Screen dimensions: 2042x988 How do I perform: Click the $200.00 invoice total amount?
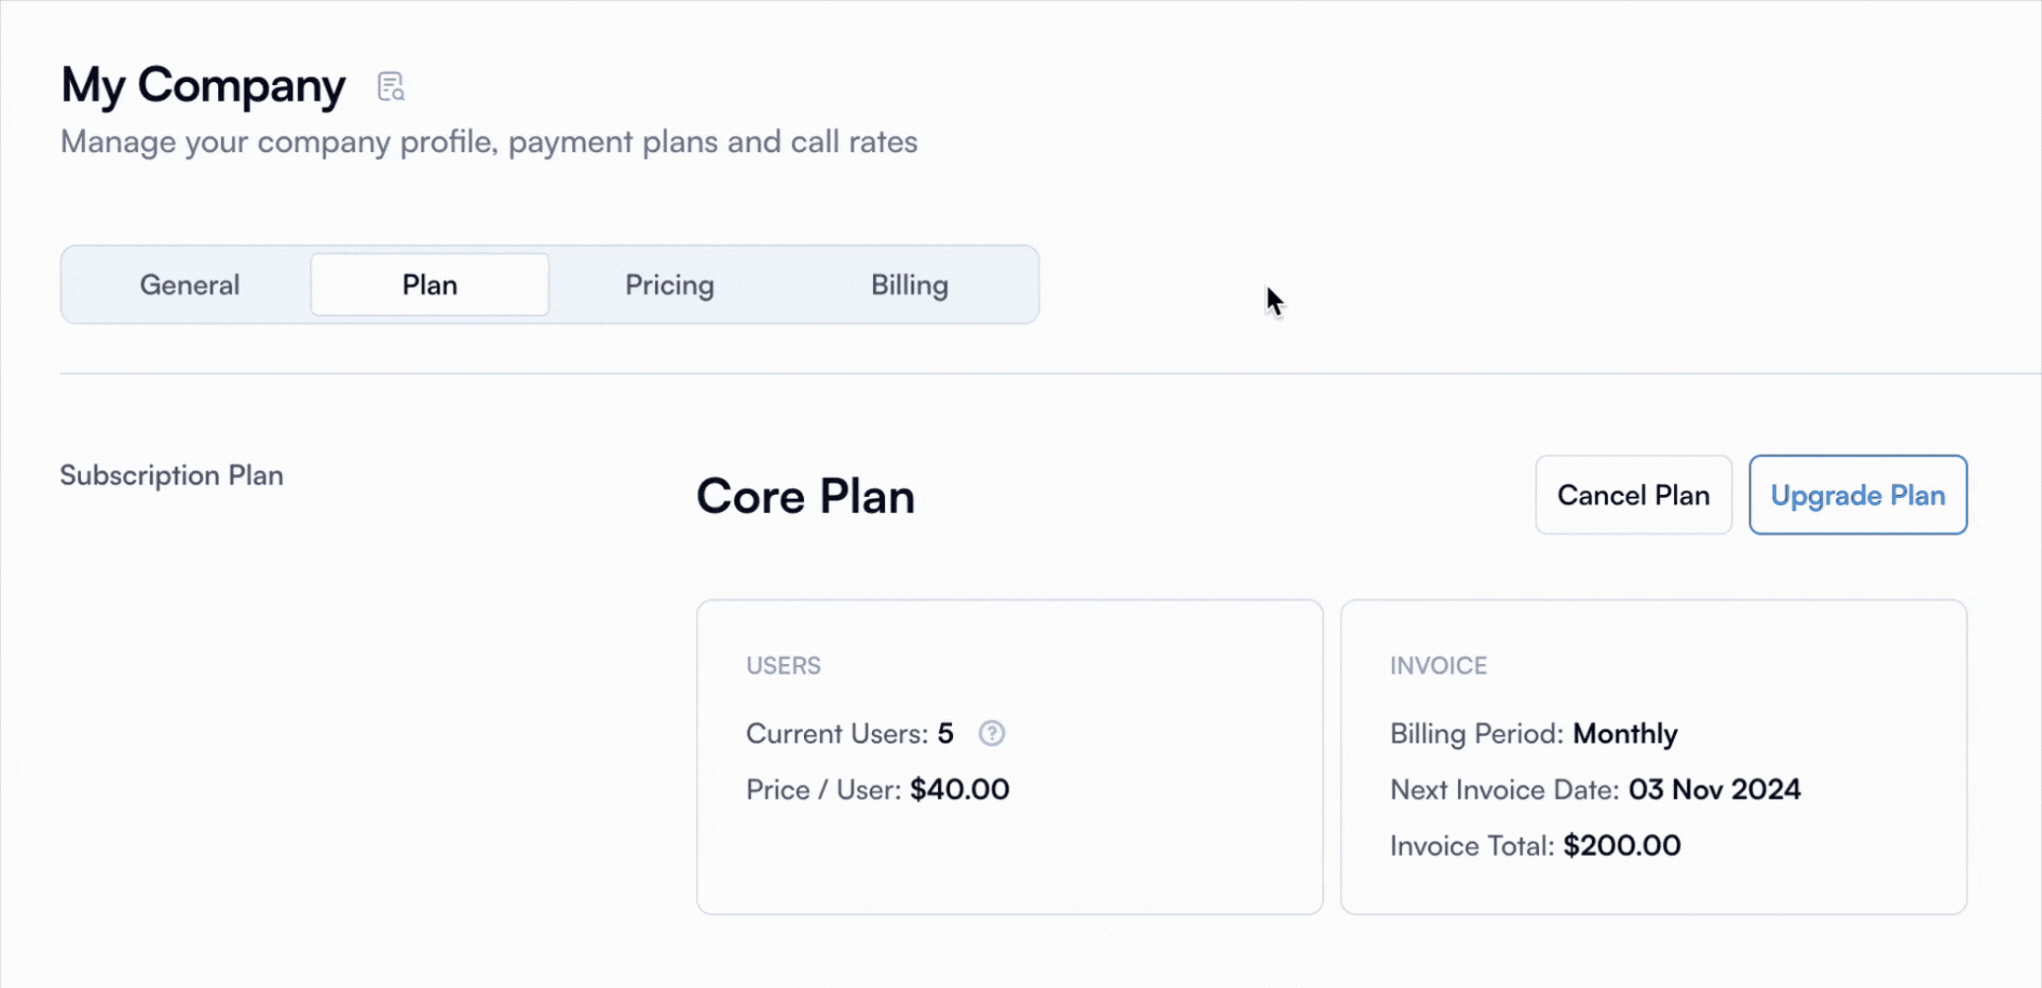coord(1621,846)
